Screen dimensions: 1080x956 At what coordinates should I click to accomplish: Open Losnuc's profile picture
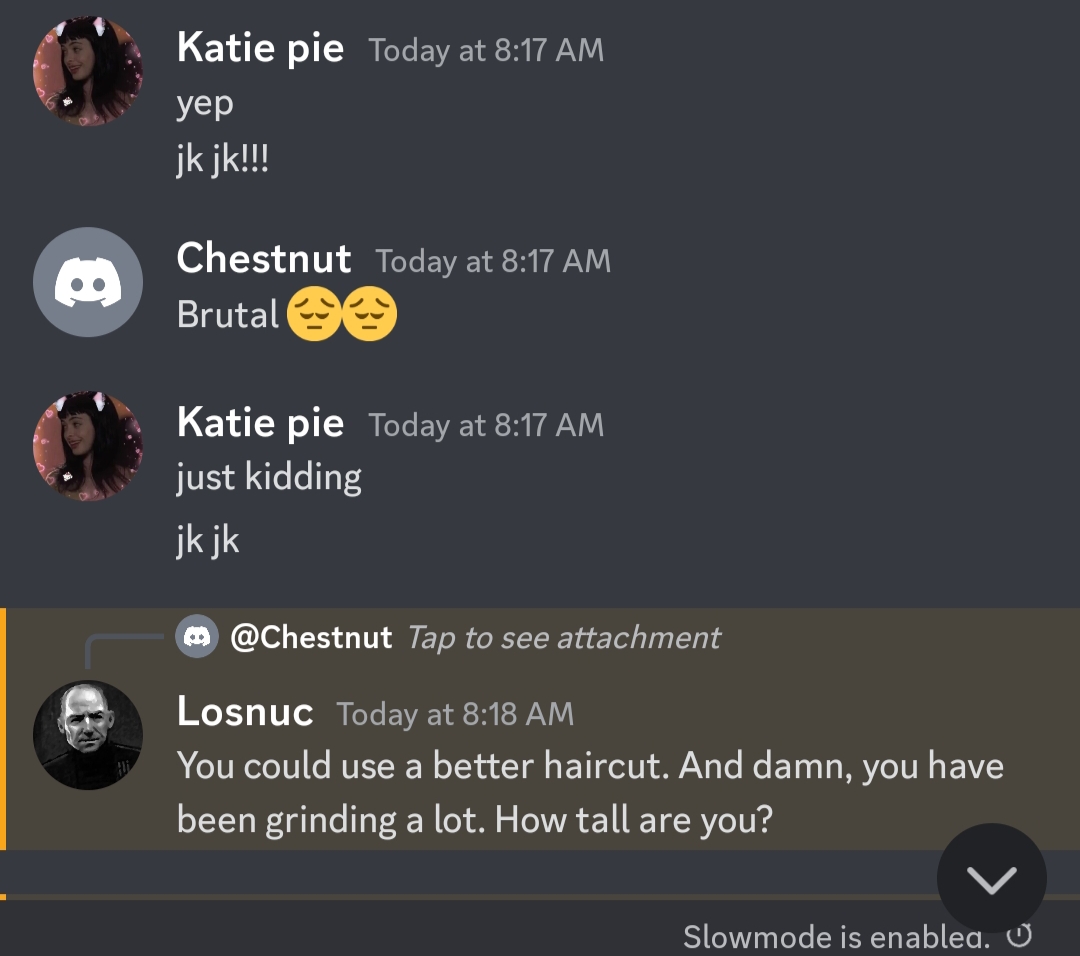tap(88, 735)
